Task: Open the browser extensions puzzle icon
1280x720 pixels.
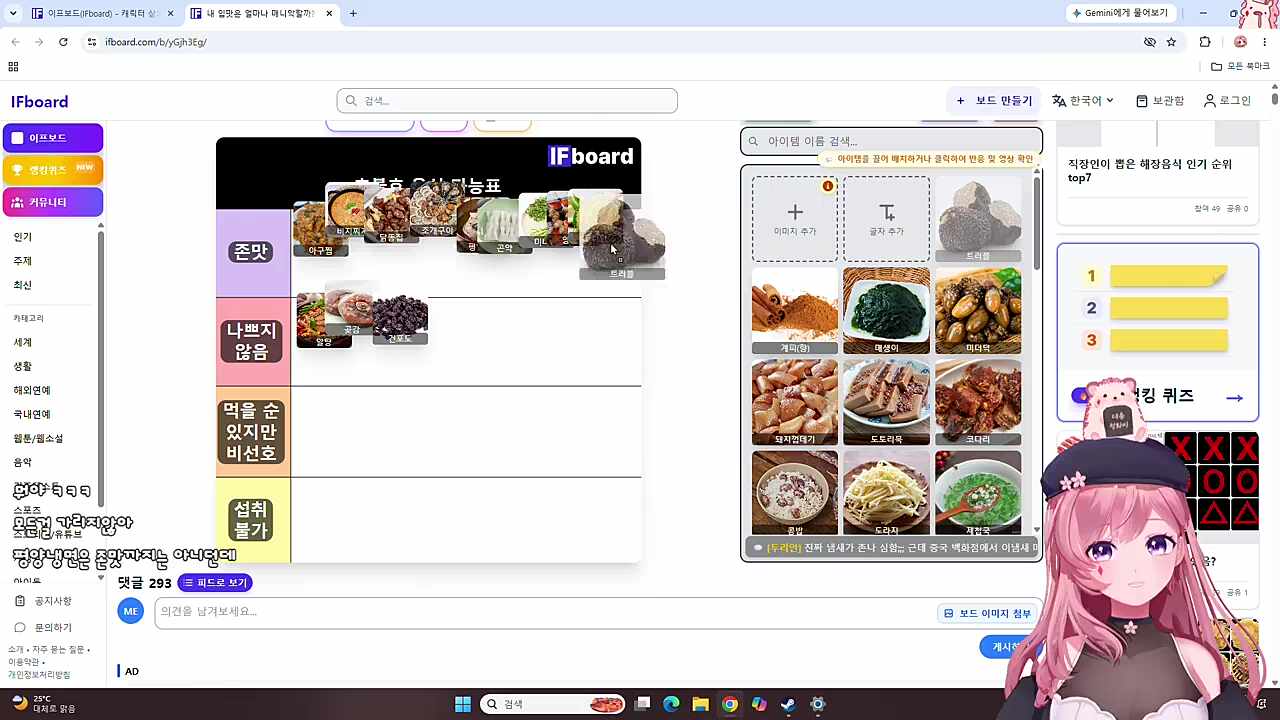Action: pyautogui.click(x=1205, y=42)
